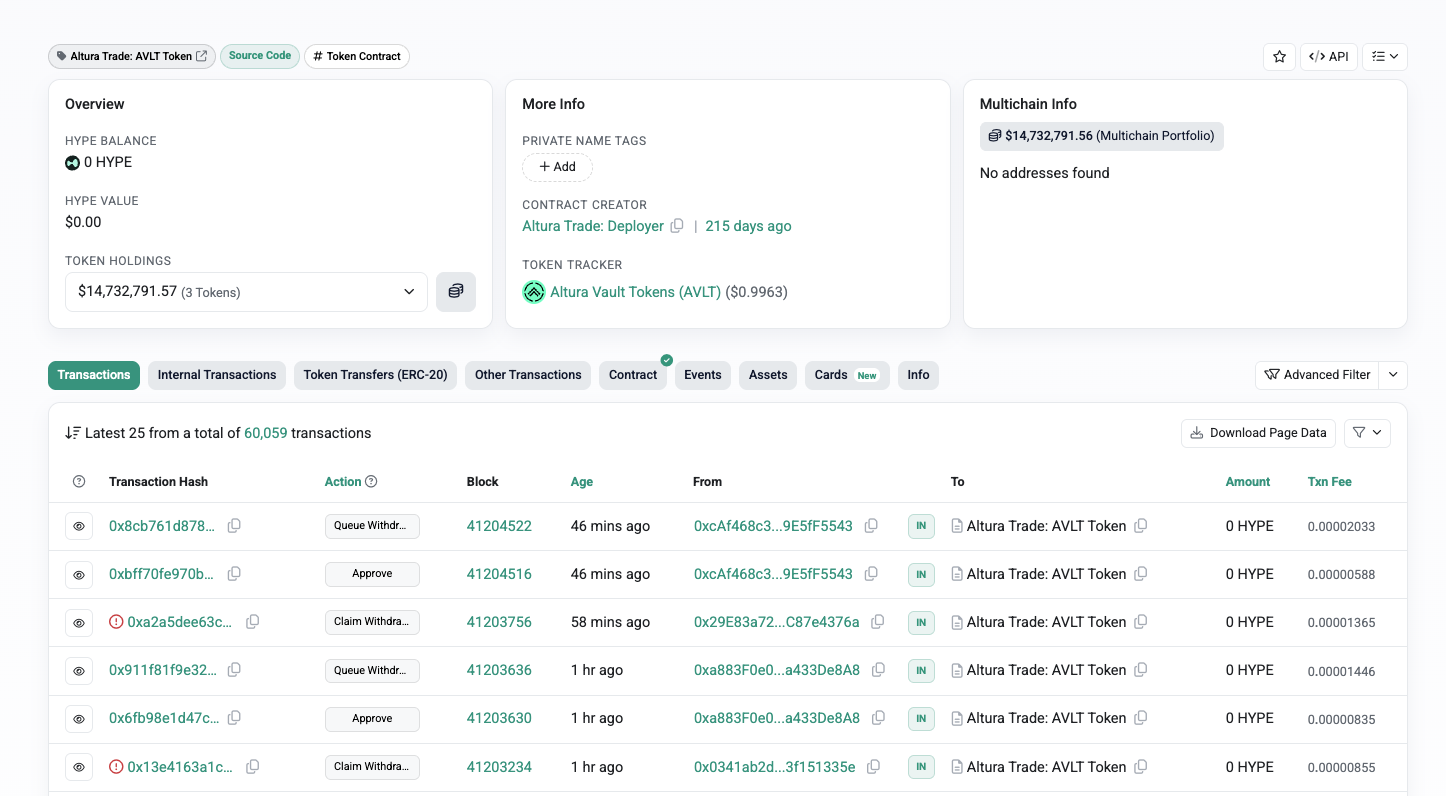
Task: Click the help icon beside the Action column header
Action: 371,482
